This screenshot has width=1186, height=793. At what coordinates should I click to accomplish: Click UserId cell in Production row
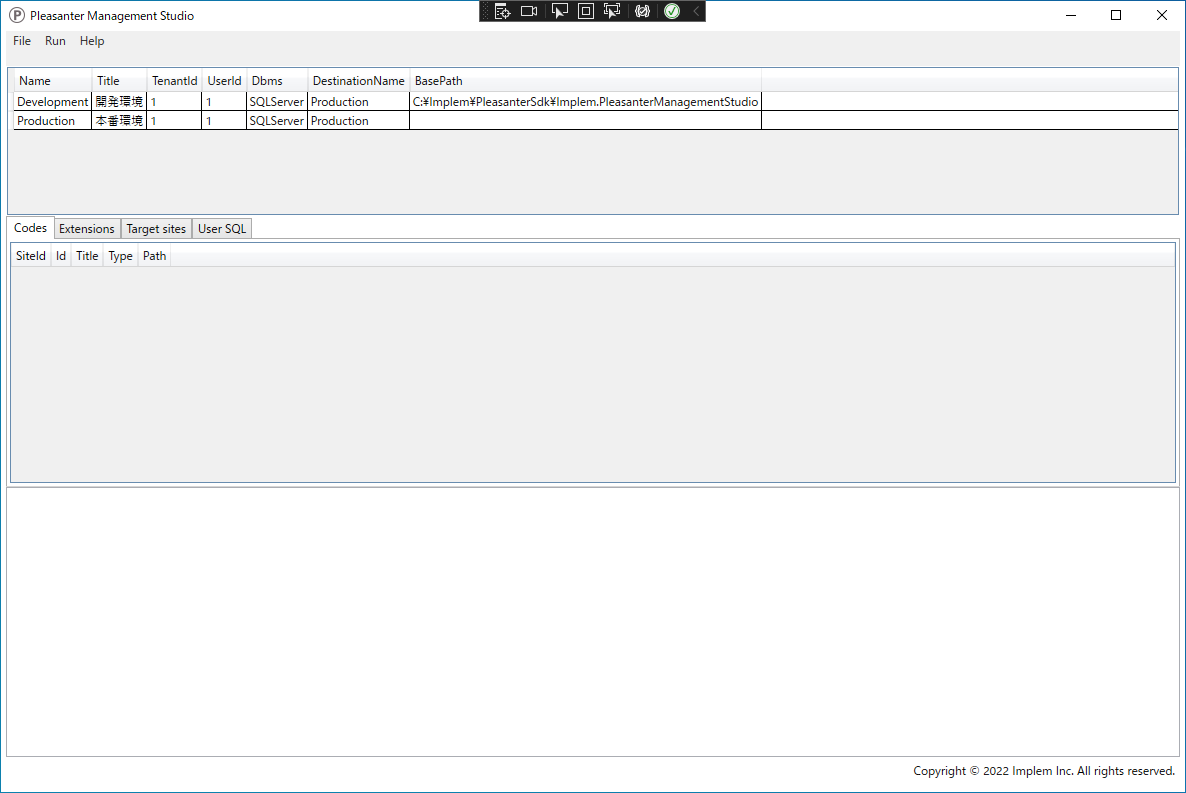(x=224, y=120)
